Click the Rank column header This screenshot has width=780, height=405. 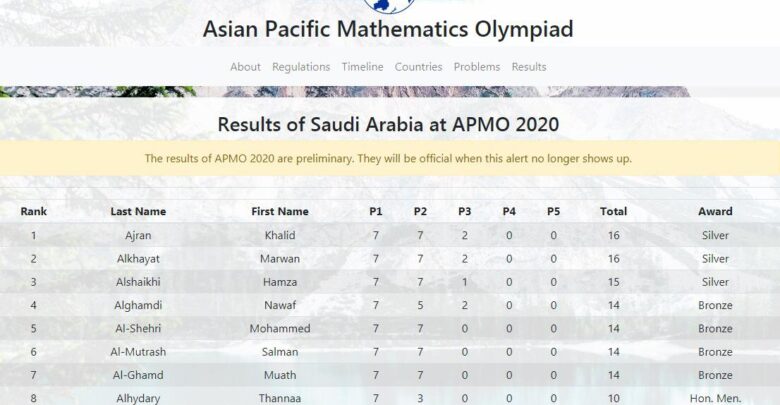click(33, 211)
